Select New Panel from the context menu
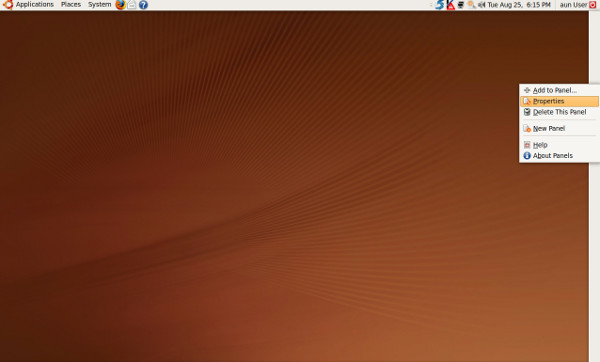 click(559, 129)
